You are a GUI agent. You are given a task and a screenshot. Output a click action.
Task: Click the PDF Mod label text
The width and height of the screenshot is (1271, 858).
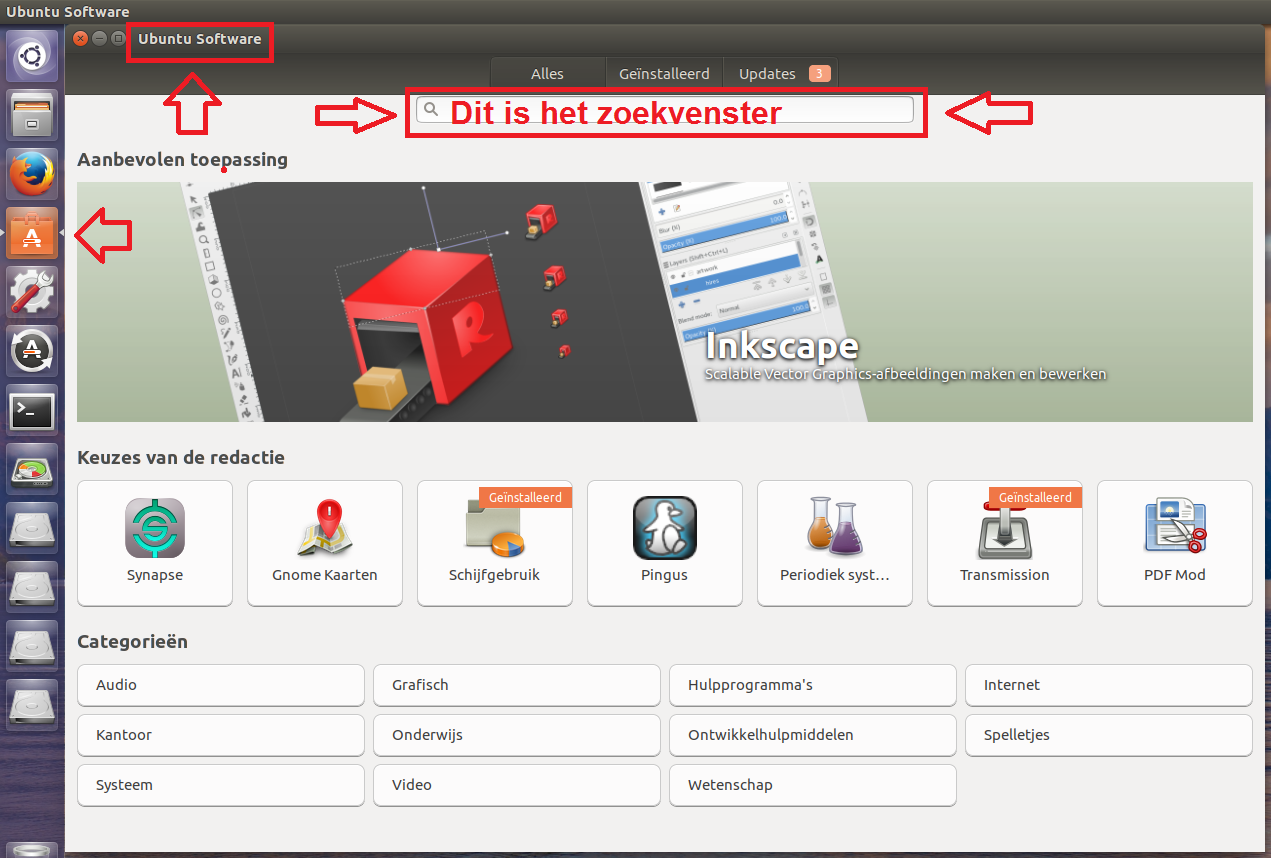1175,575
